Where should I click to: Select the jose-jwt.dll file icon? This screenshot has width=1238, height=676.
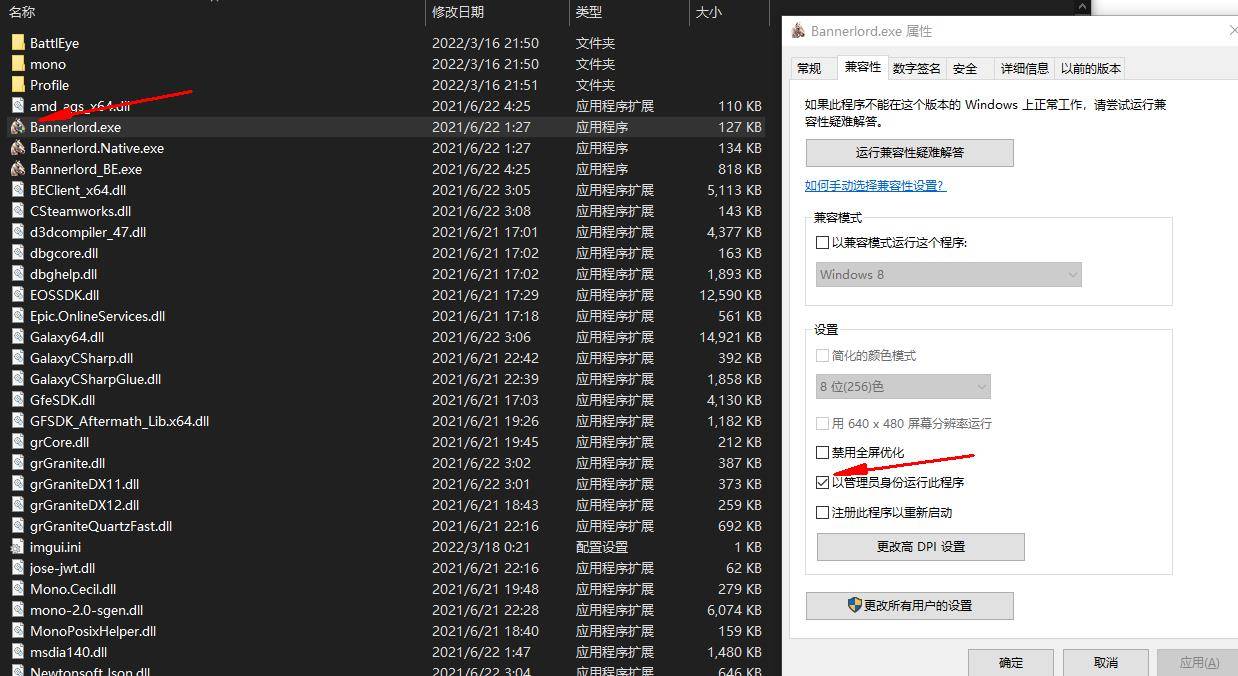coord(18,568)
